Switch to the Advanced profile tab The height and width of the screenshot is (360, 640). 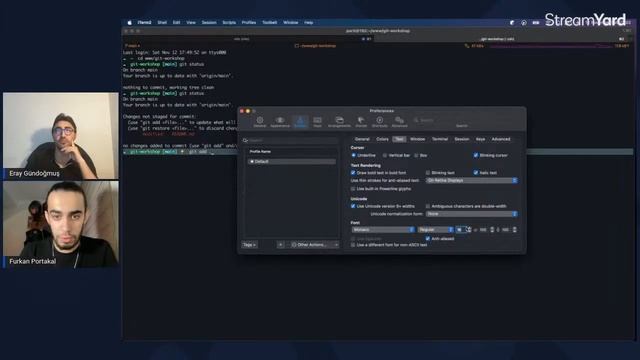click(x=501, y=139)
